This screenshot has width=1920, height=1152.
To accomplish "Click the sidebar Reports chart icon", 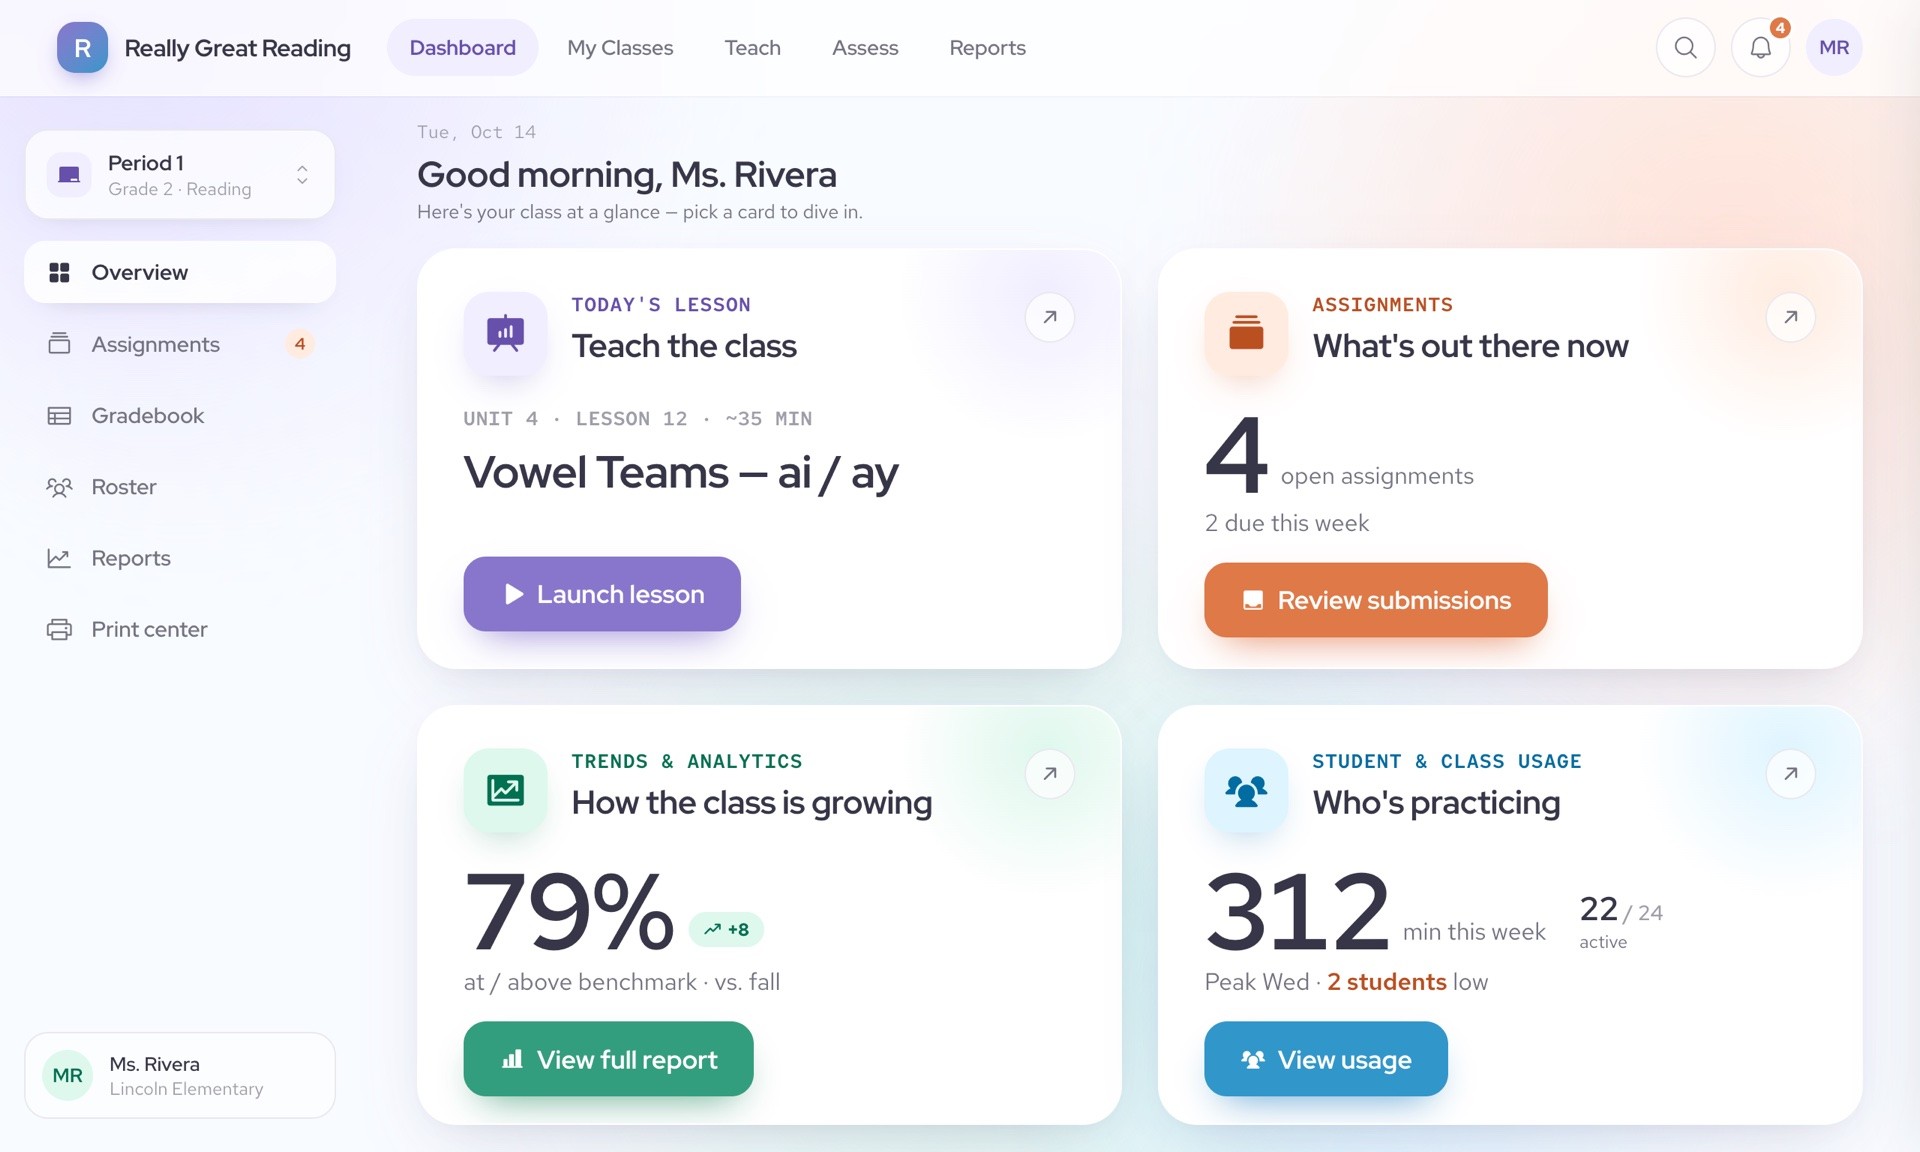I will 59,558.
